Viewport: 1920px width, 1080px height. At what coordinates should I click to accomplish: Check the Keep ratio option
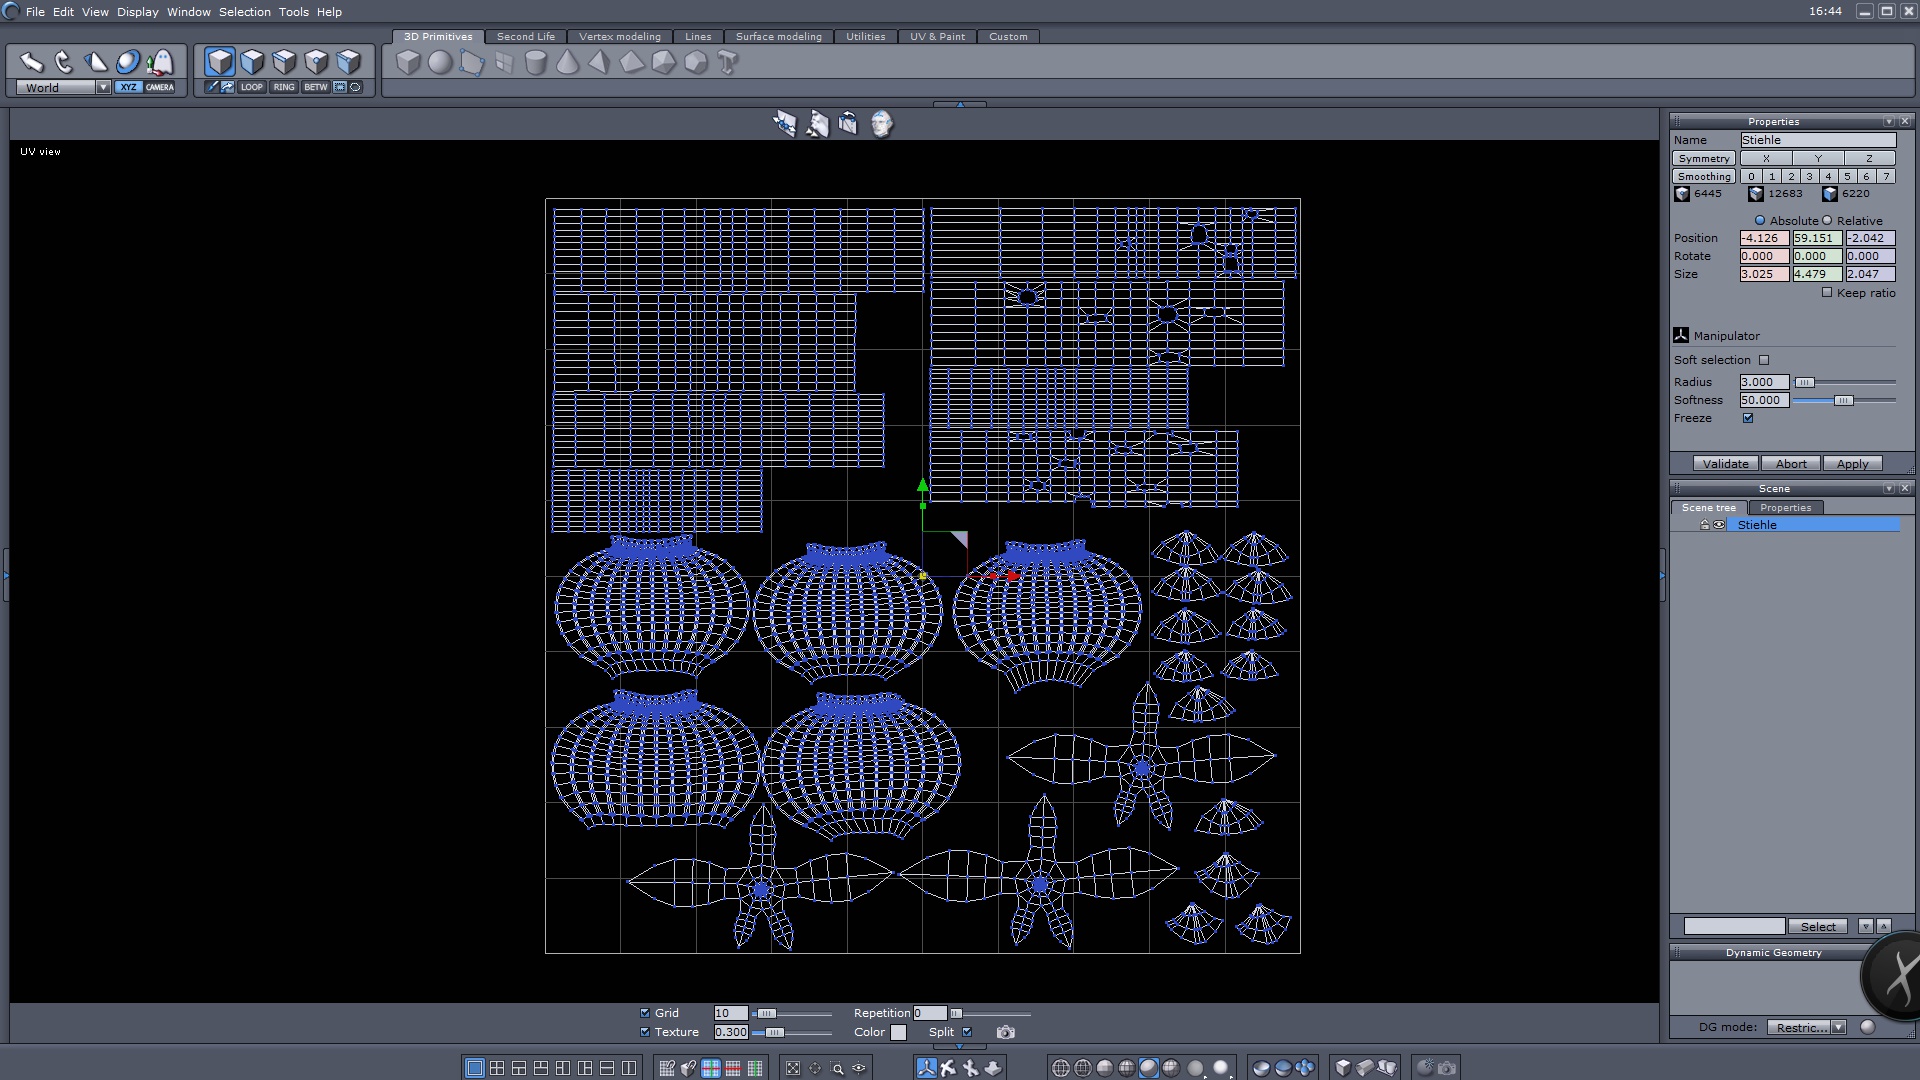click(x=1827, y=293)
